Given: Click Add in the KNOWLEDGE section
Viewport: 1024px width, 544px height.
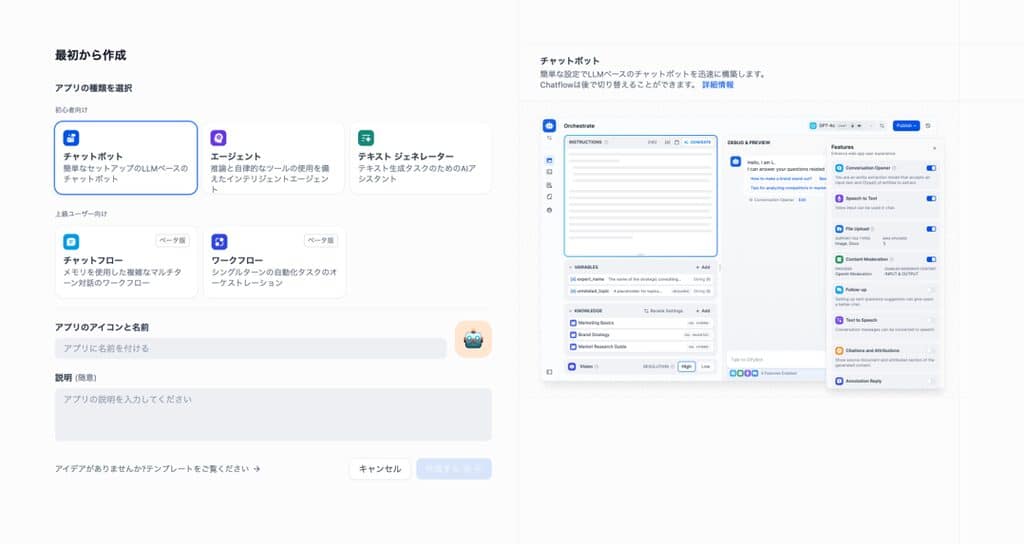Looking at the screenshot, I should point(703,311).
